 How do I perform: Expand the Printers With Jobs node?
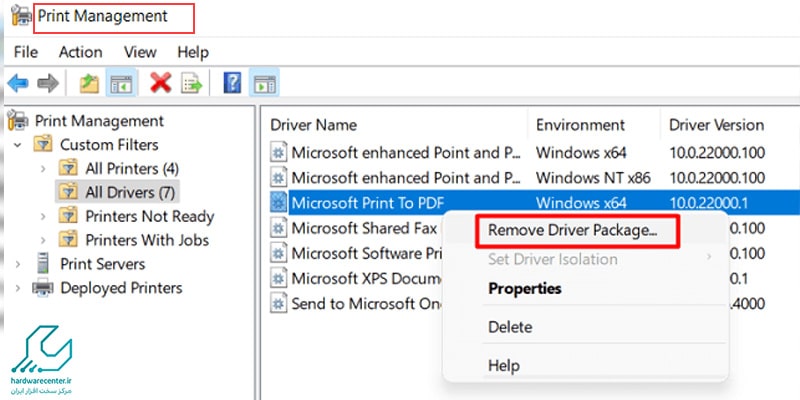(43, 240)
